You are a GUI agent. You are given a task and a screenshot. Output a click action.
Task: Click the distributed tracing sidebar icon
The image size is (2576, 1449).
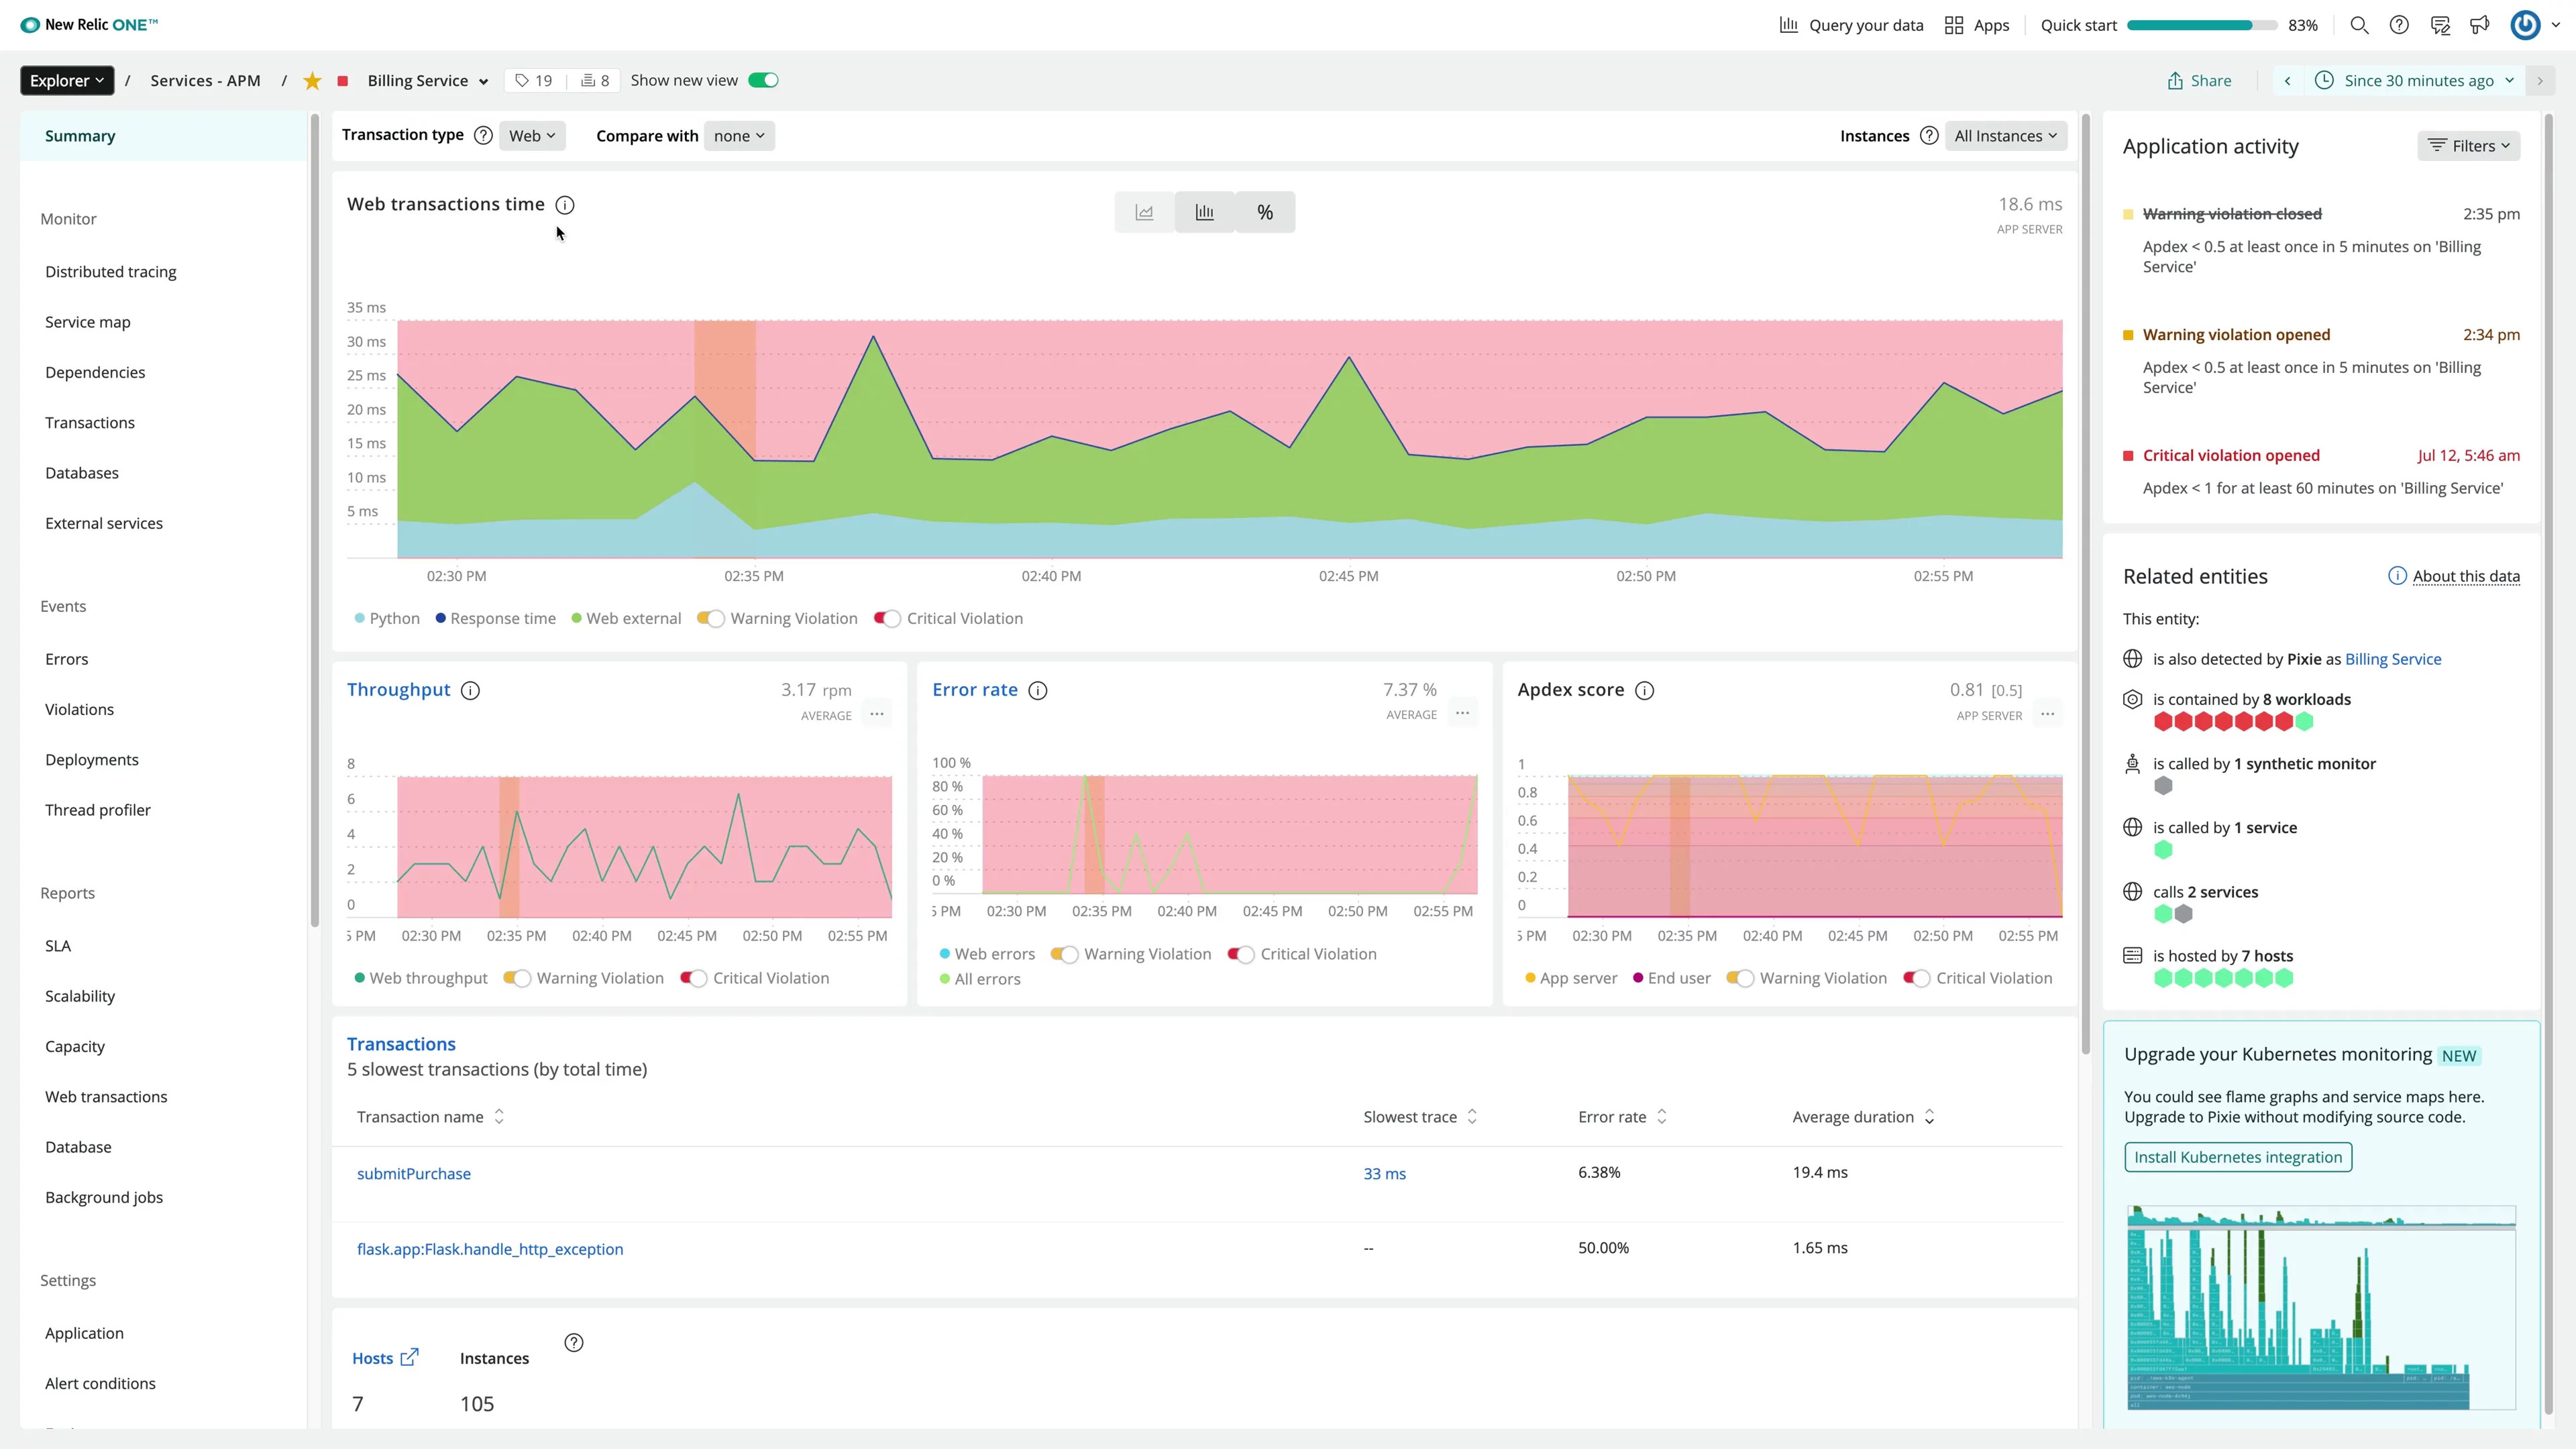[110, 271]
